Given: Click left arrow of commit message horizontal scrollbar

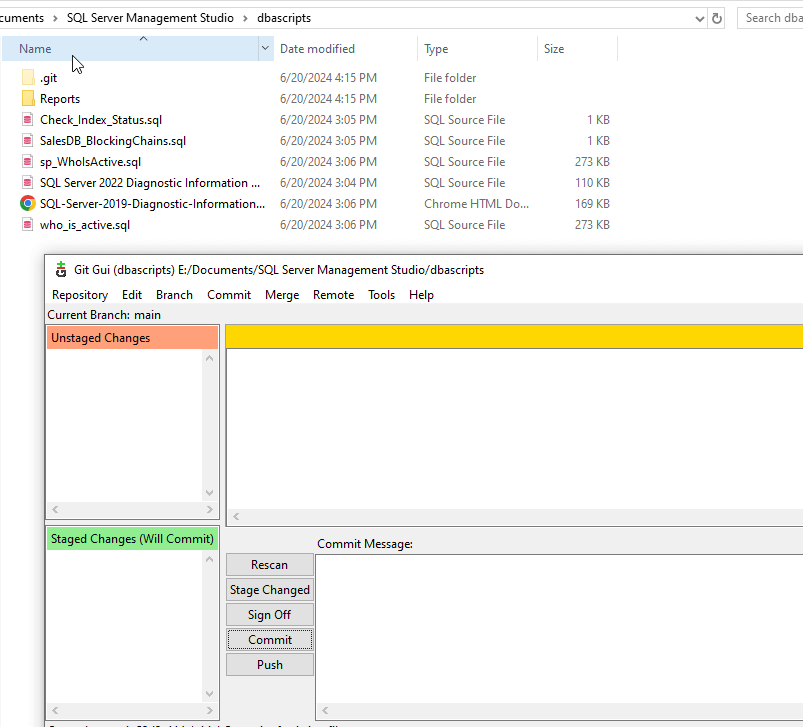Looking at the screenshot, I should (325, 711).
